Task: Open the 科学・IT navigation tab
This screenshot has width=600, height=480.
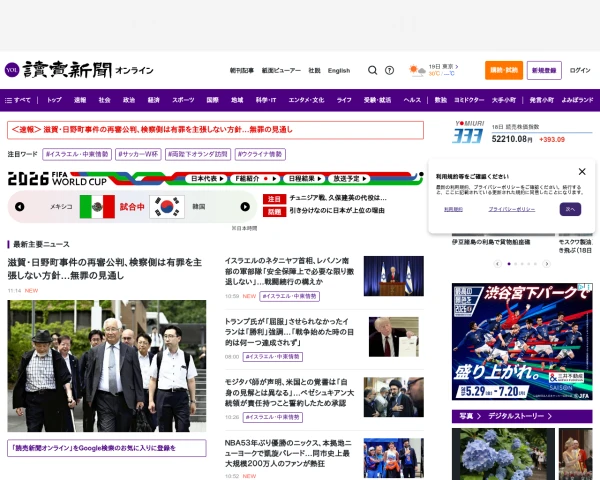Action: click(266, 100)
